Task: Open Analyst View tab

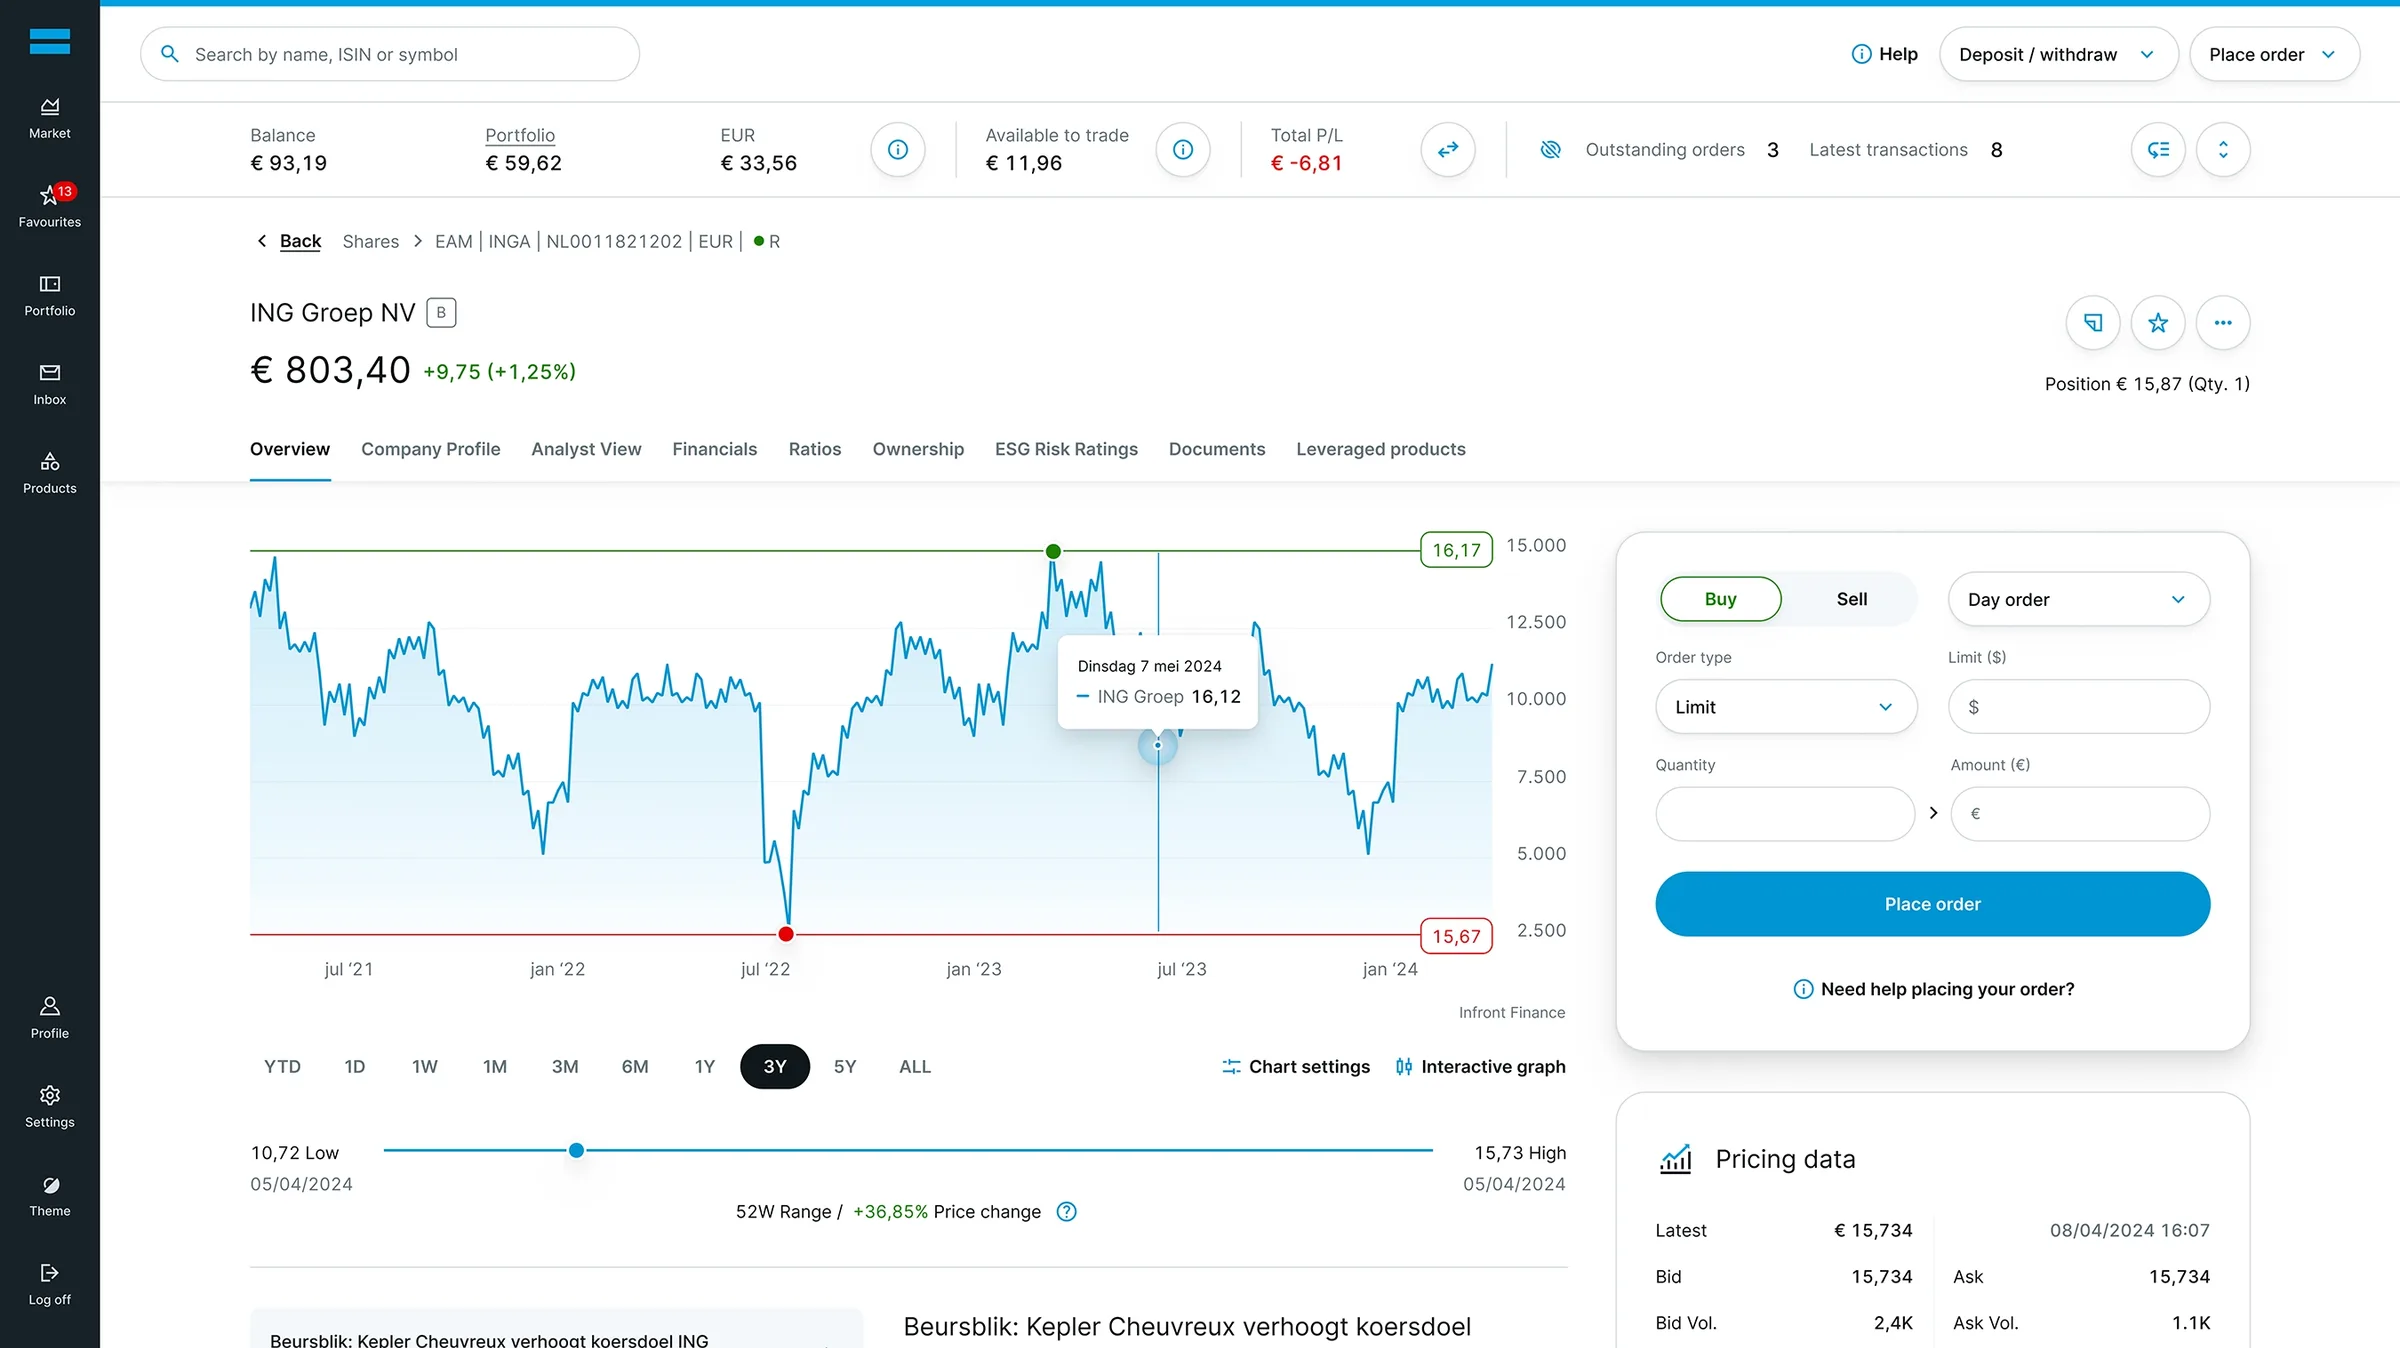Action: tap(586, 449)
